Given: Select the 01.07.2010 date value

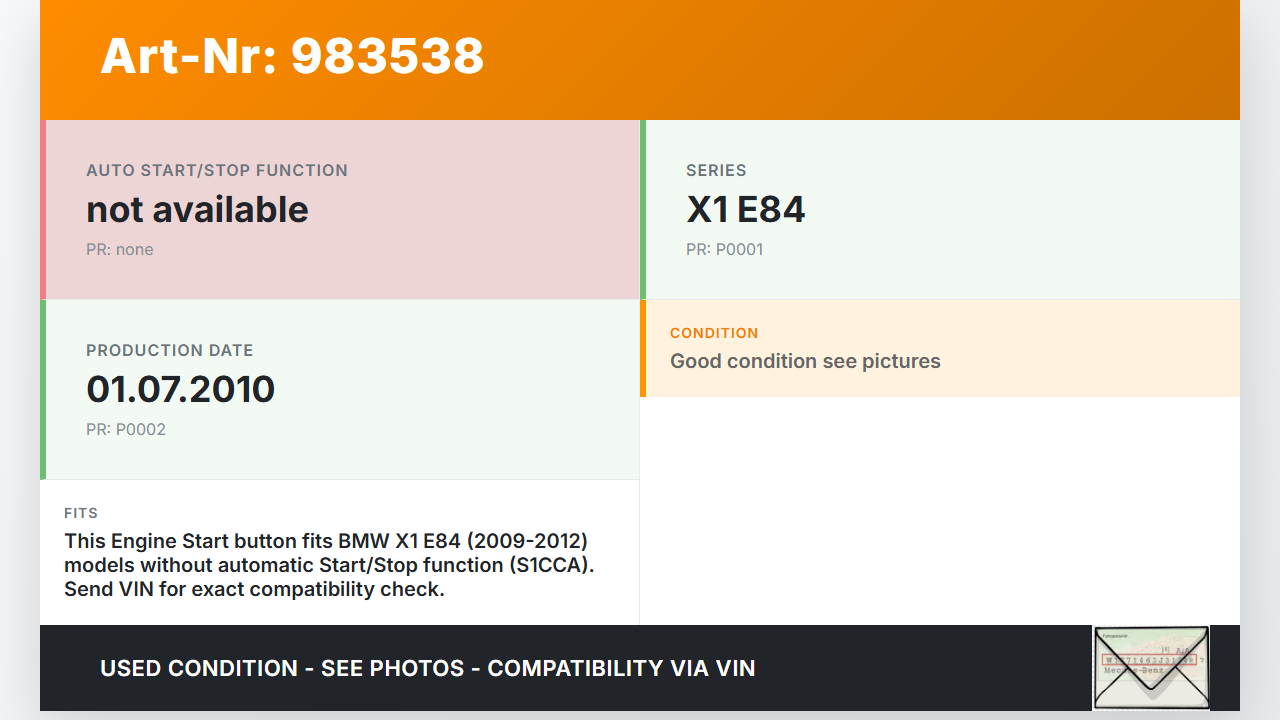Looking at the screenshot, I should 180,389.
